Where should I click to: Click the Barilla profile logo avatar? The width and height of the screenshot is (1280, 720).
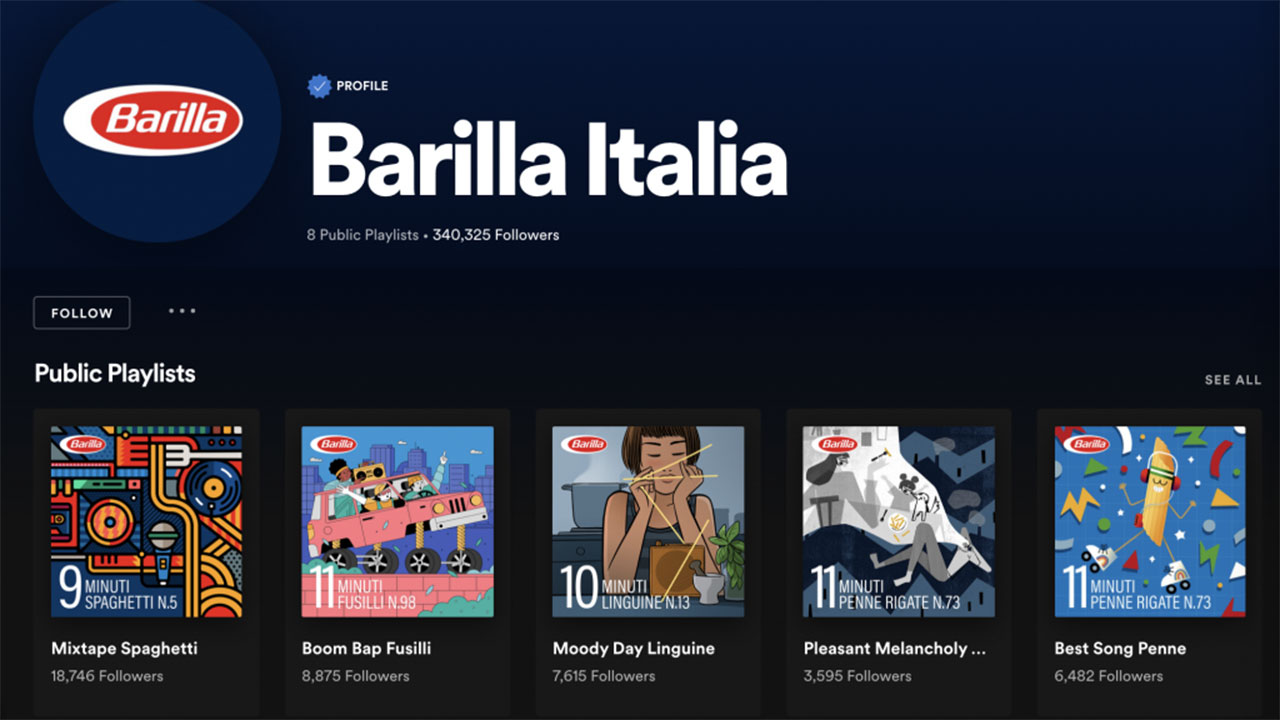pos(157,119)
